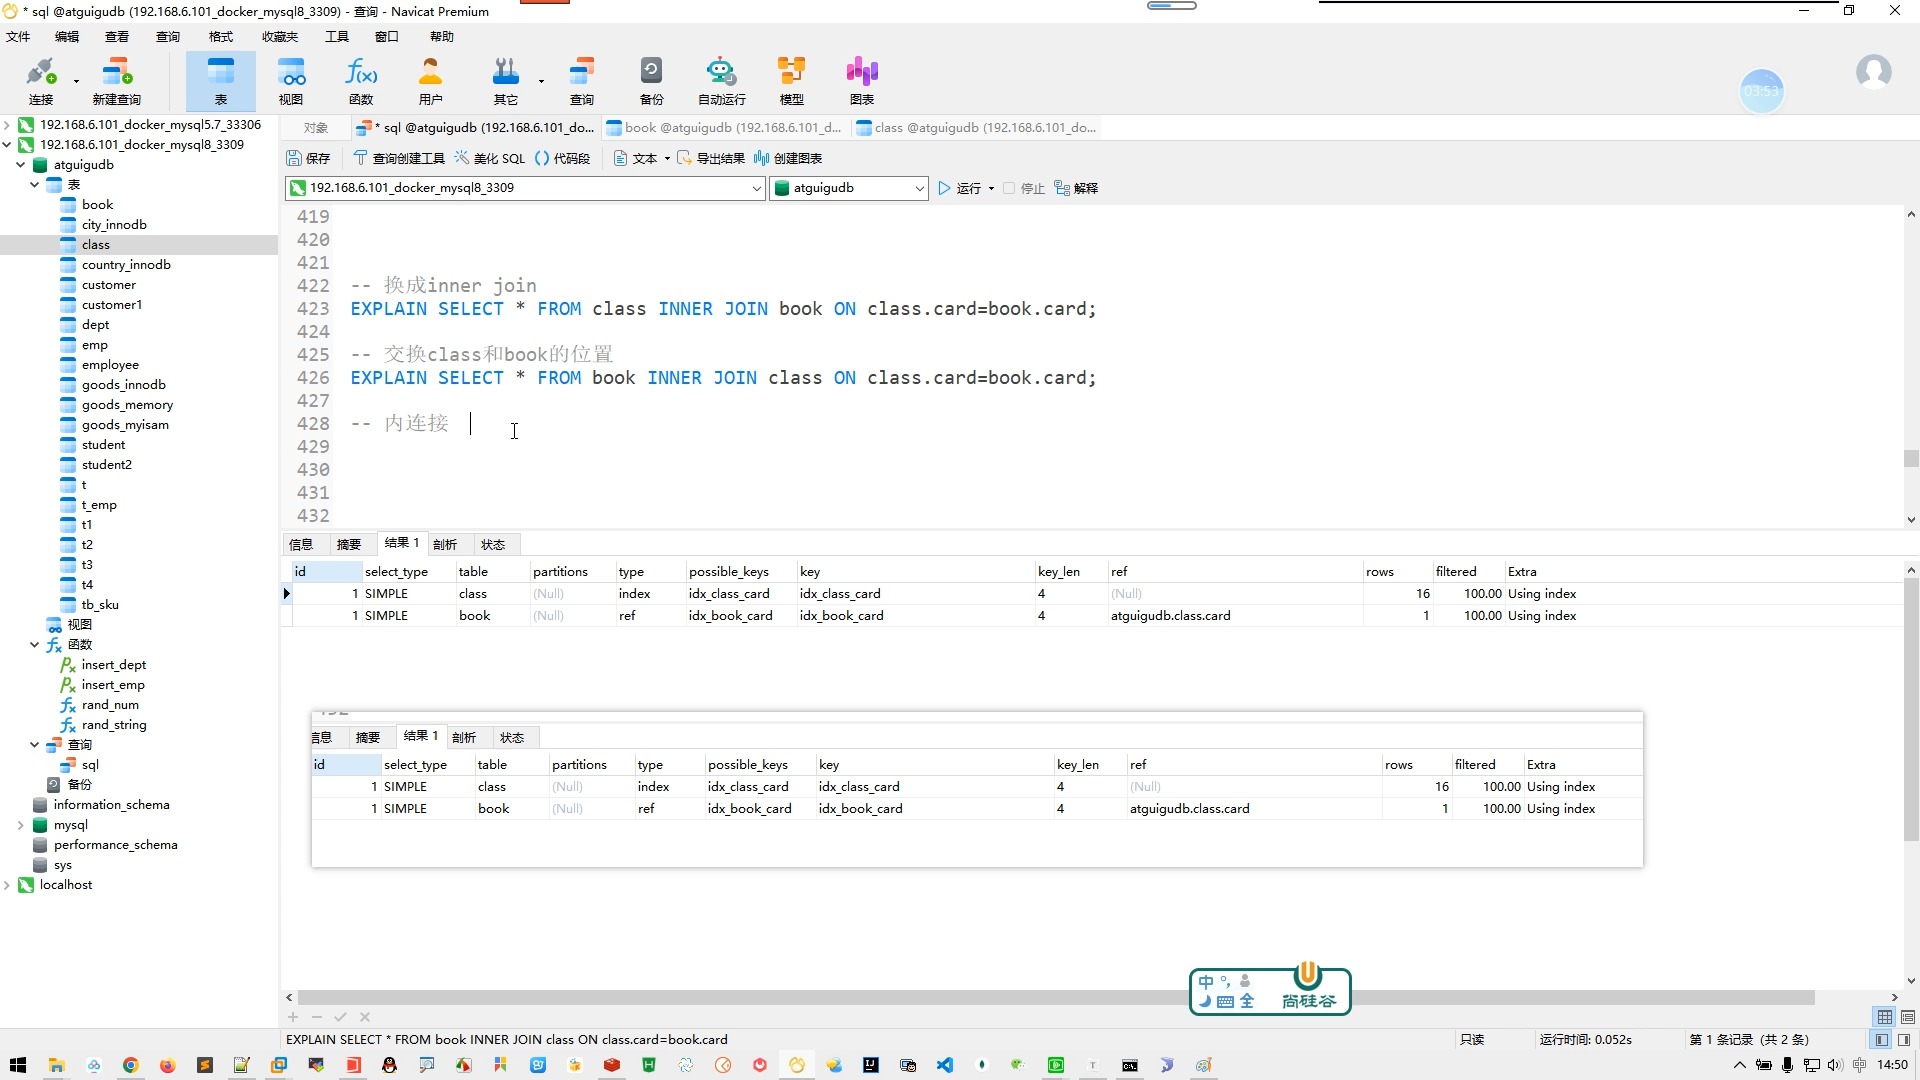Viewport: 1920px width, 1080px height.
Task: Select the employee table in tree
Action: 110,365
